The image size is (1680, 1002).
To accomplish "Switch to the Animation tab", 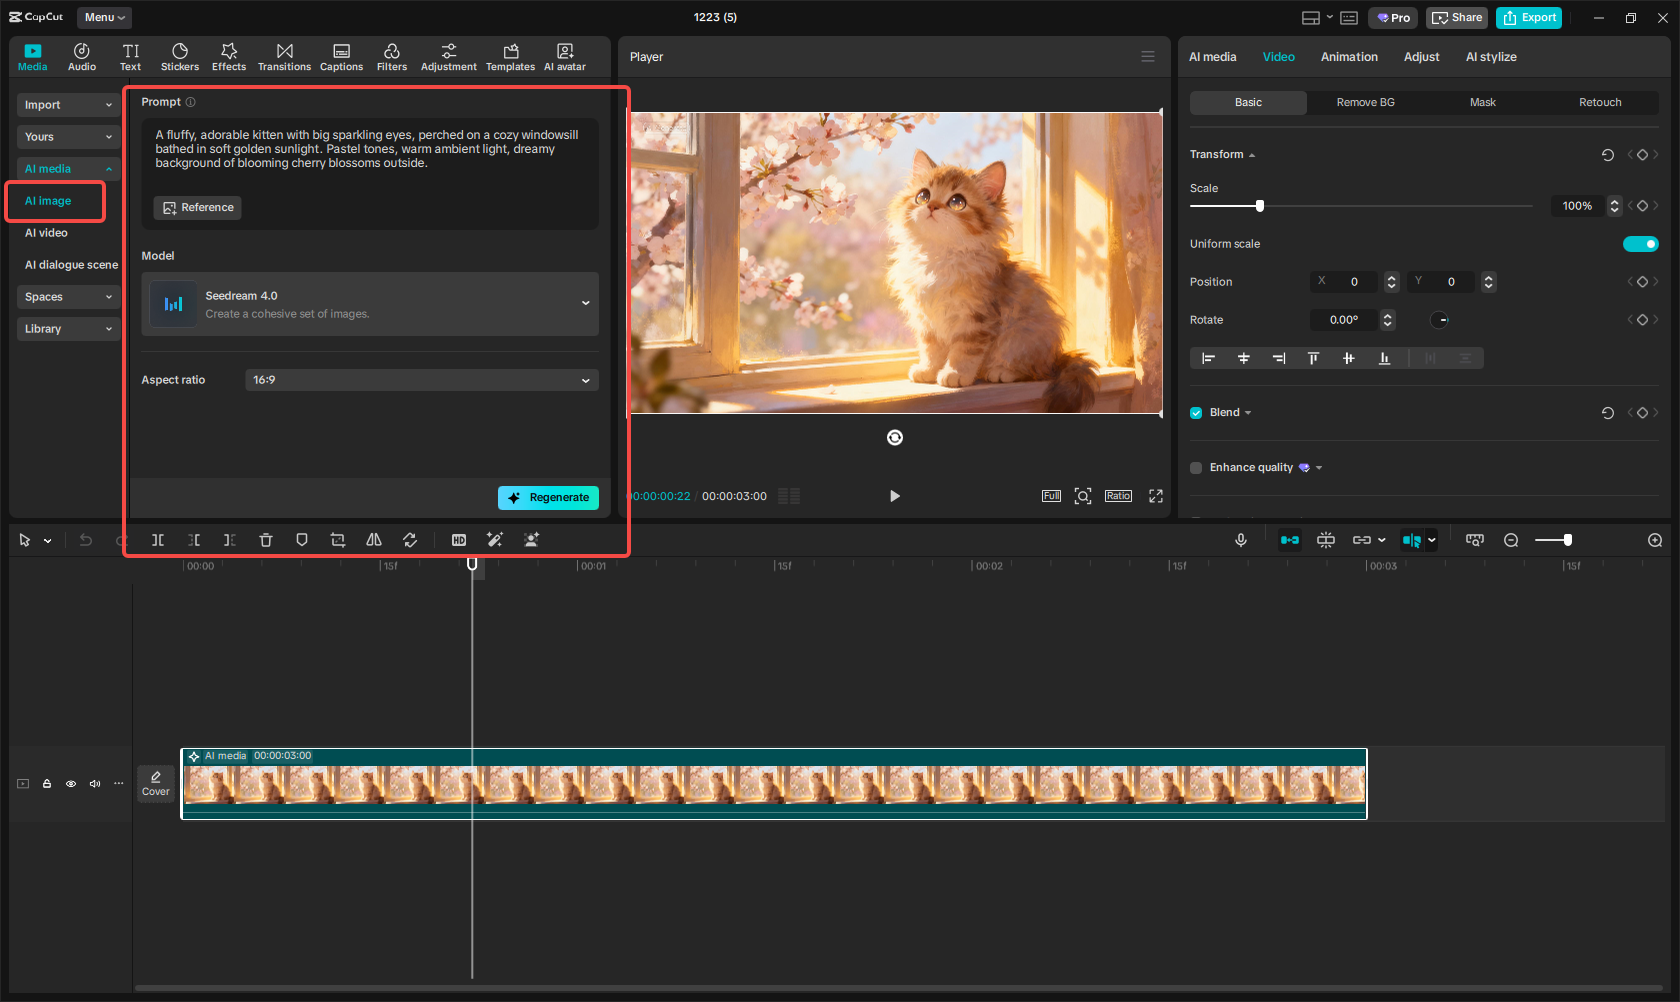I will [x=1349, y=57].
